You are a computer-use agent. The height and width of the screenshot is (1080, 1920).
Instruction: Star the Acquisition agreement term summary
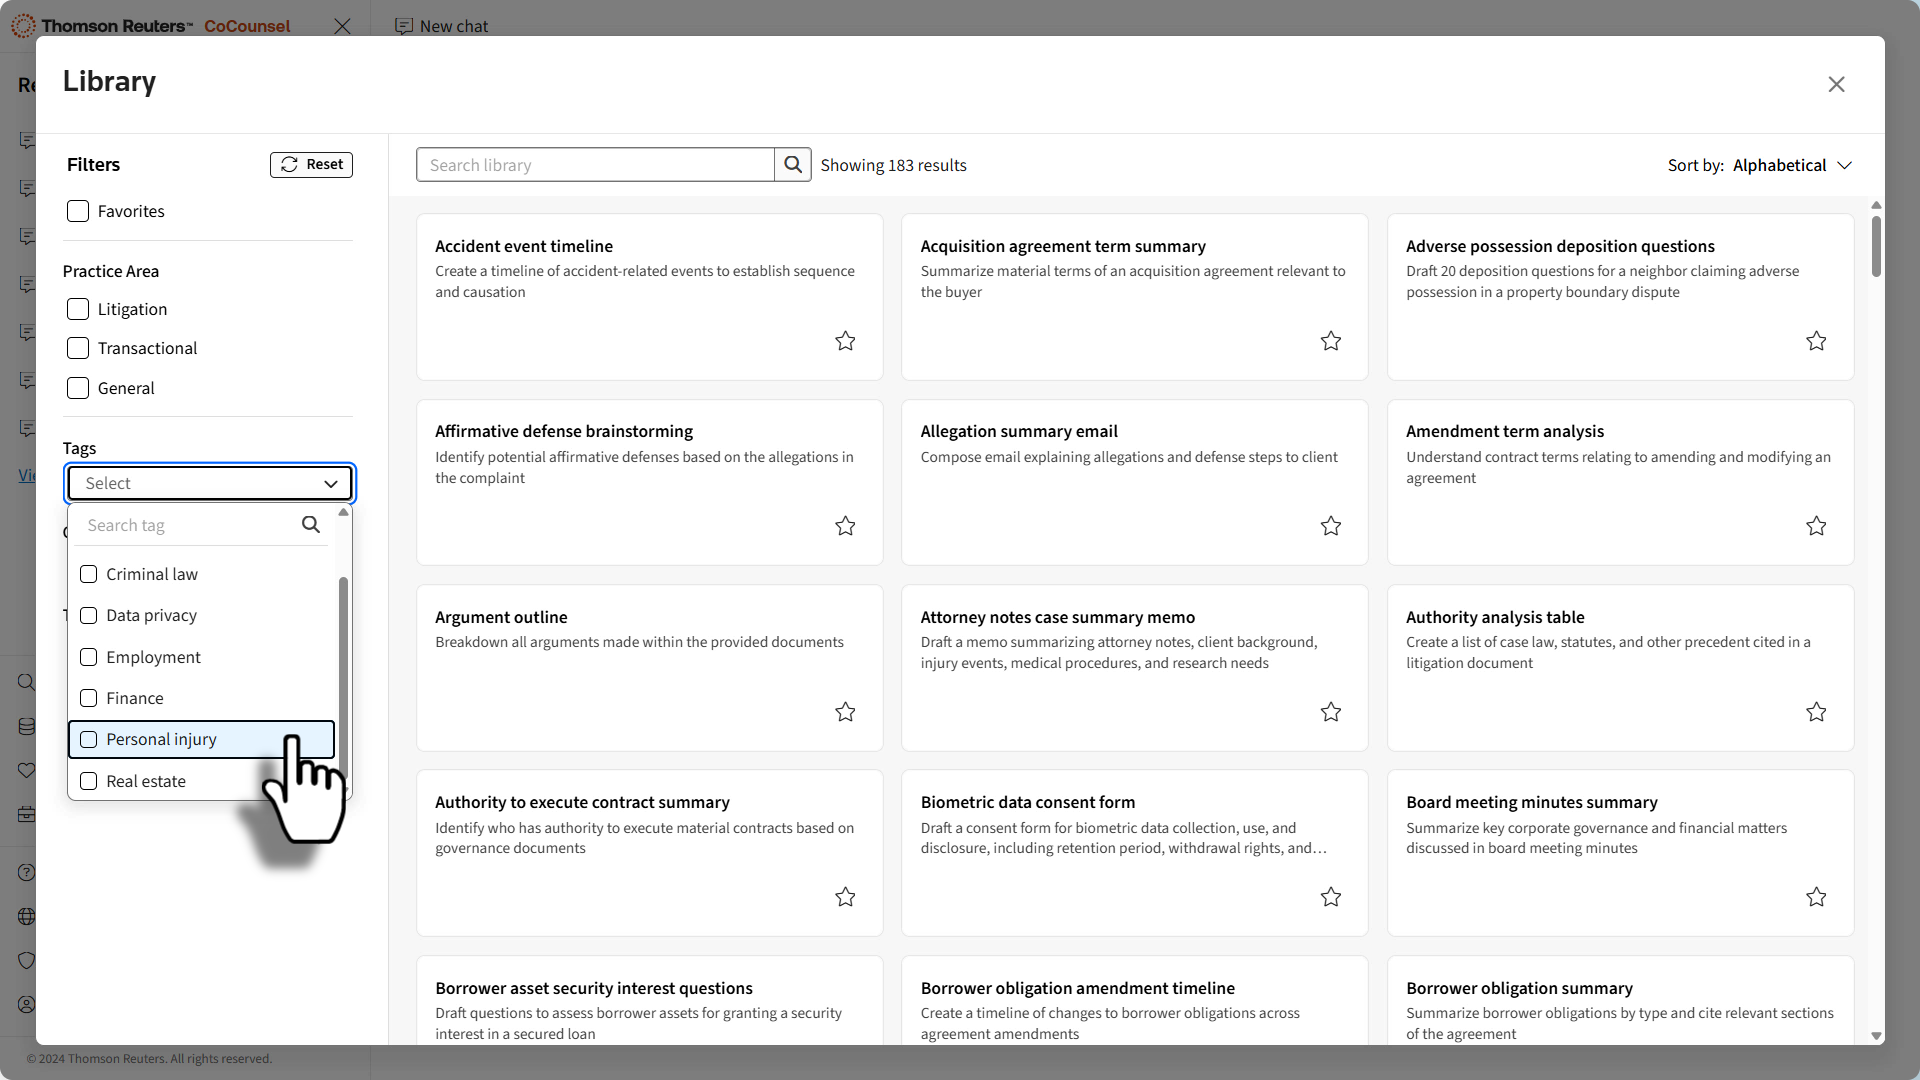(1330, 341)
